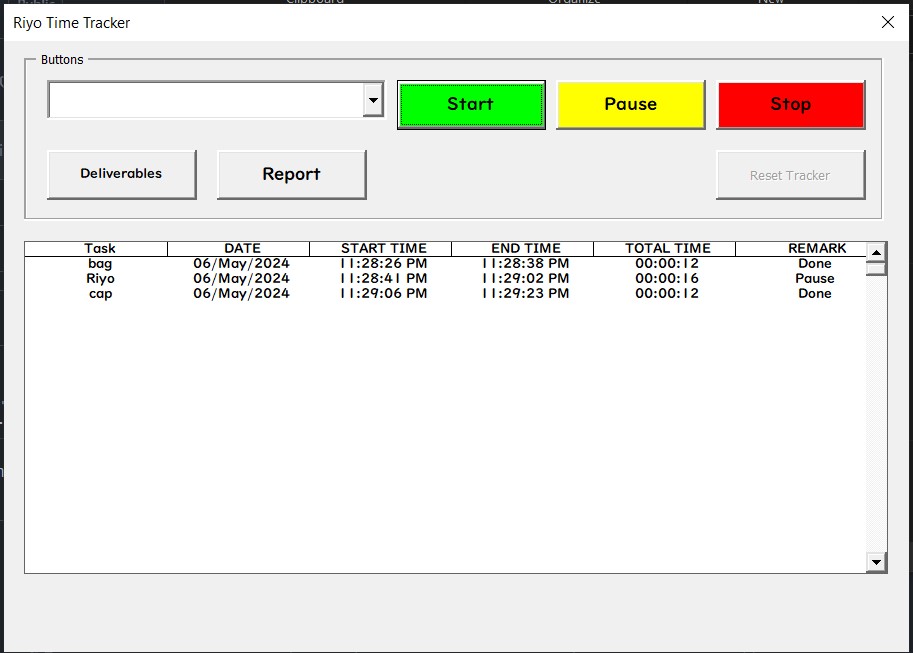Click the green Start button

point(471,105)
